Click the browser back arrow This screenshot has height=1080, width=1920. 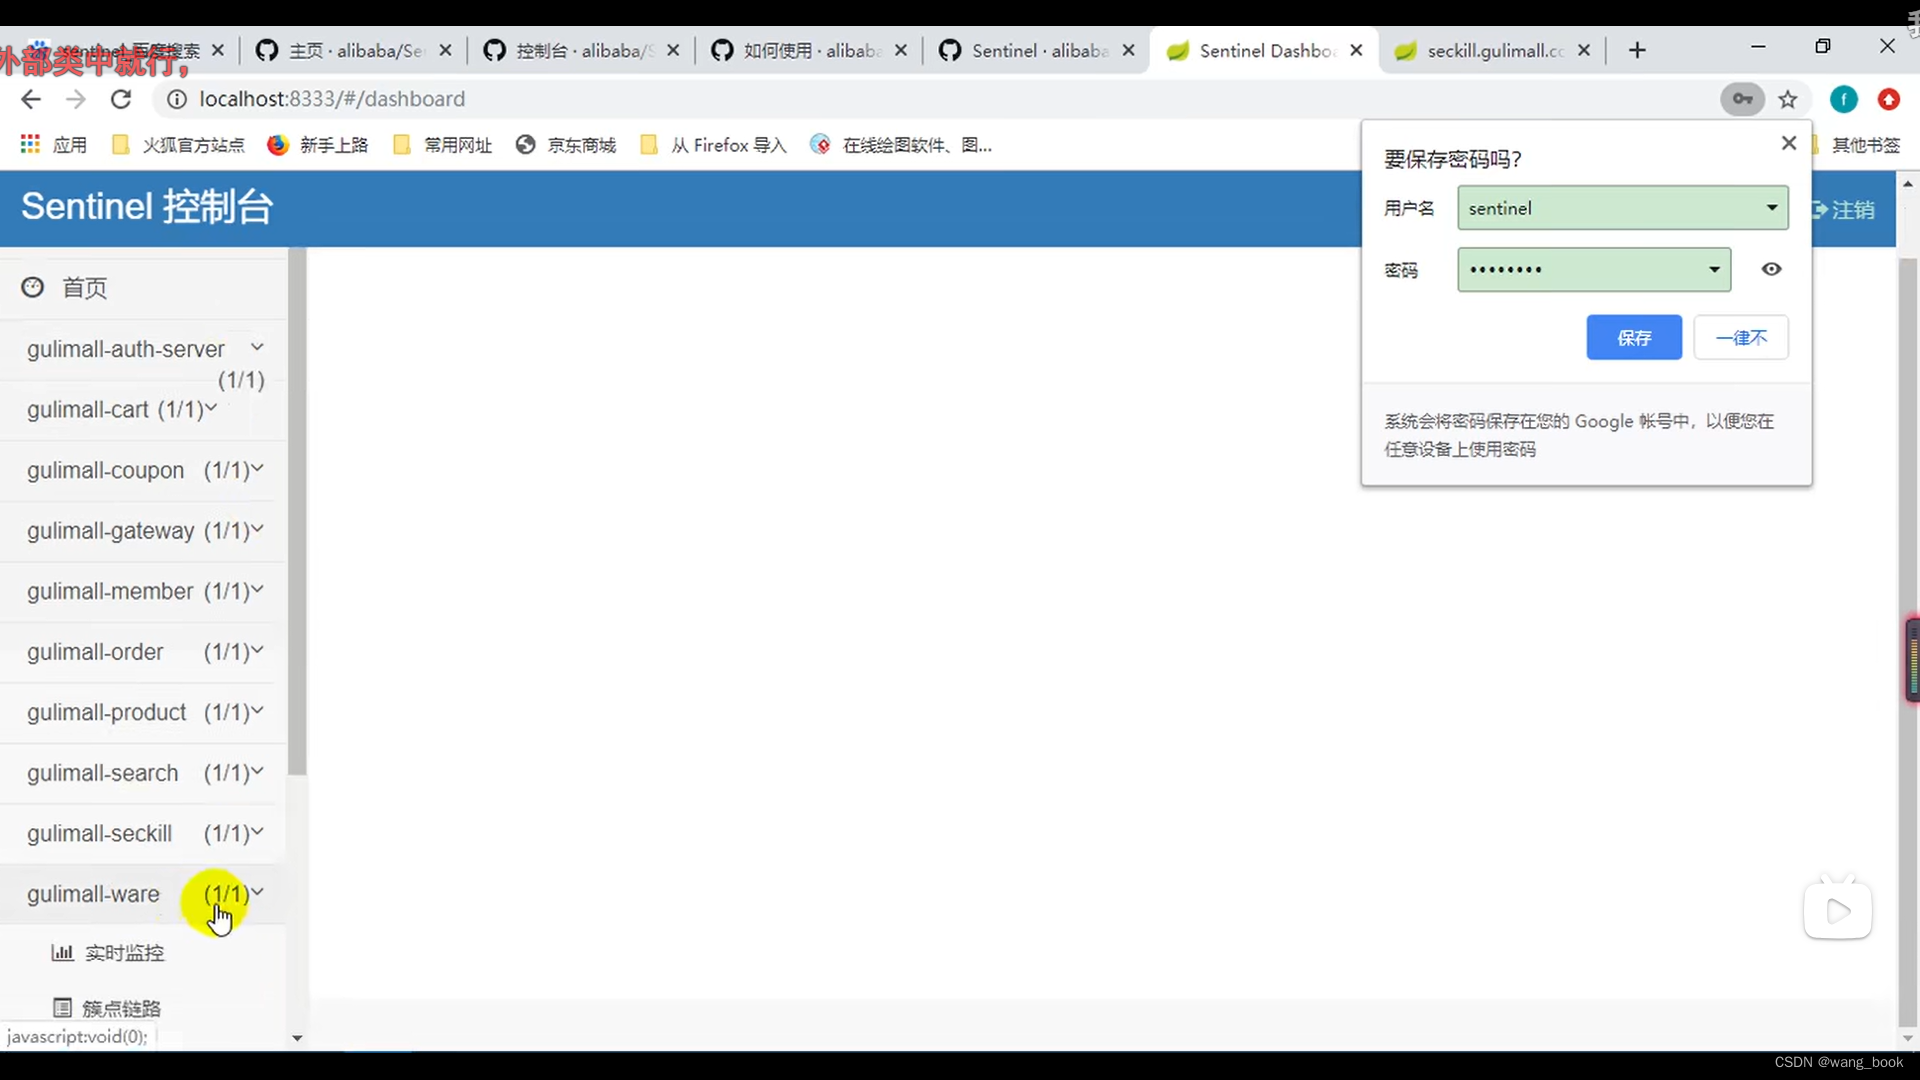tap(31, 99)
